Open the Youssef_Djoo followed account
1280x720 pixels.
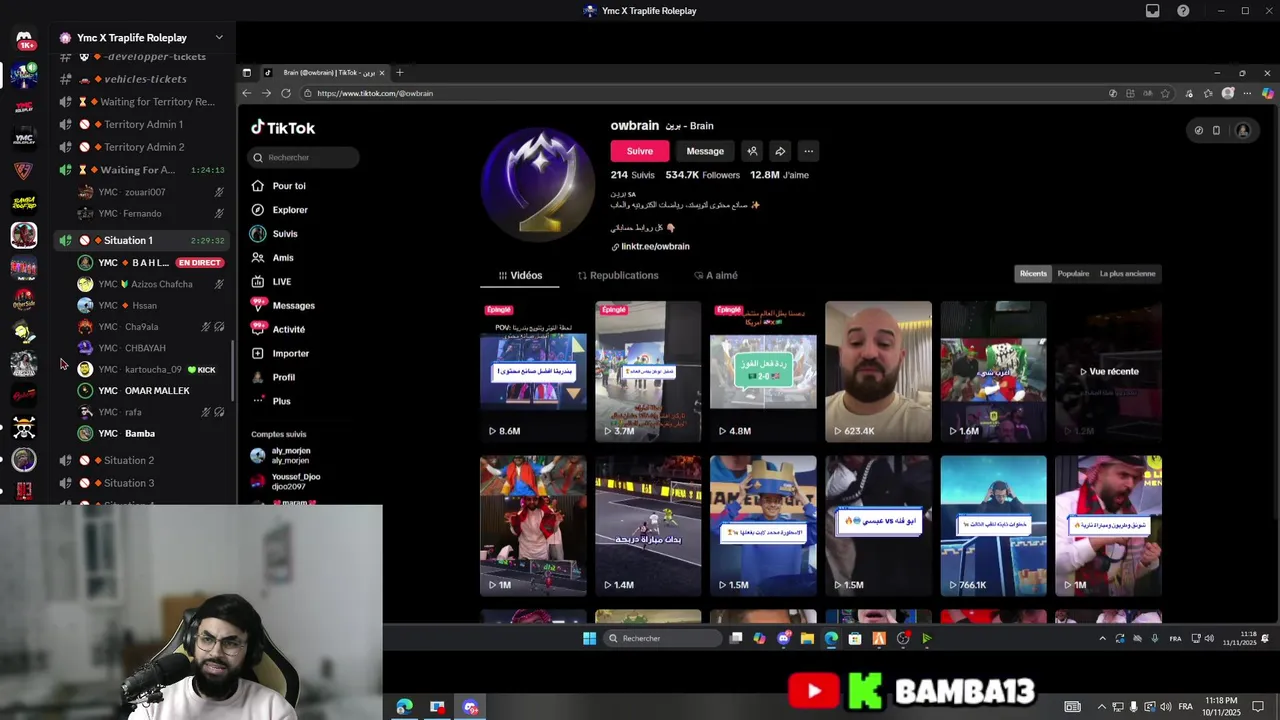(x=286, y=481)
